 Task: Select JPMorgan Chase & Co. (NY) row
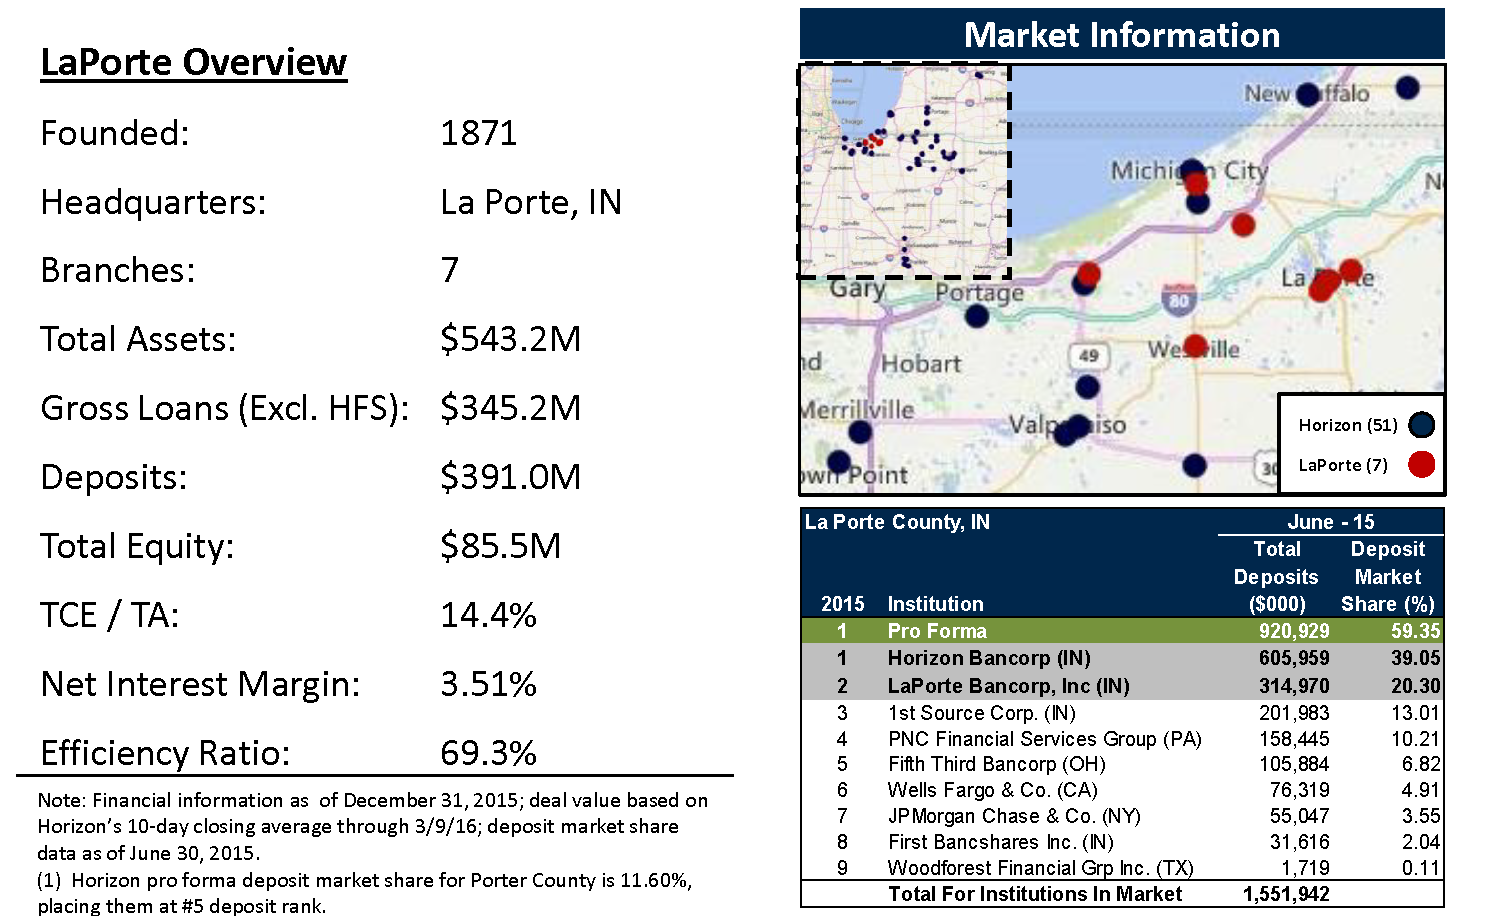pos(1122,816)
